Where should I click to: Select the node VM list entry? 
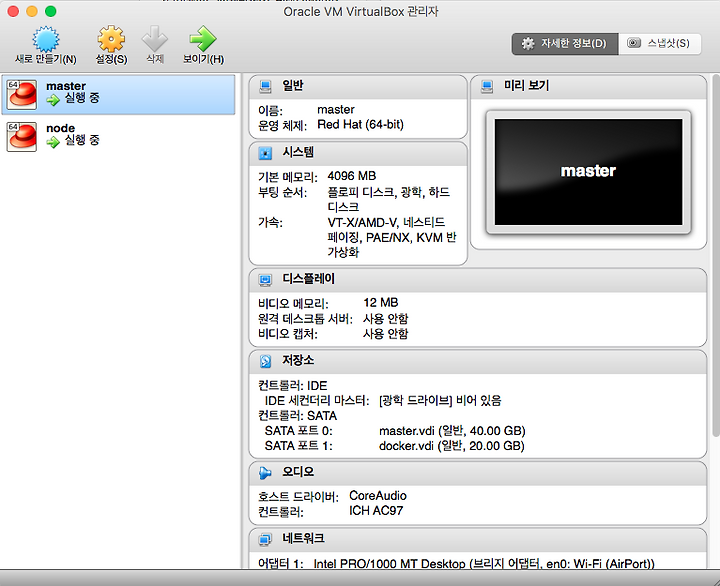pos(118,136)
